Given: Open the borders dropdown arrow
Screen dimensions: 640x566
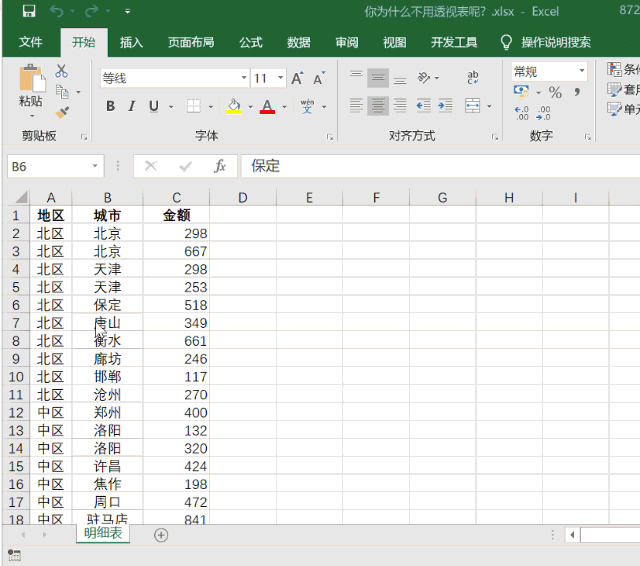Looking at the screenshot, I should point(211,107).
